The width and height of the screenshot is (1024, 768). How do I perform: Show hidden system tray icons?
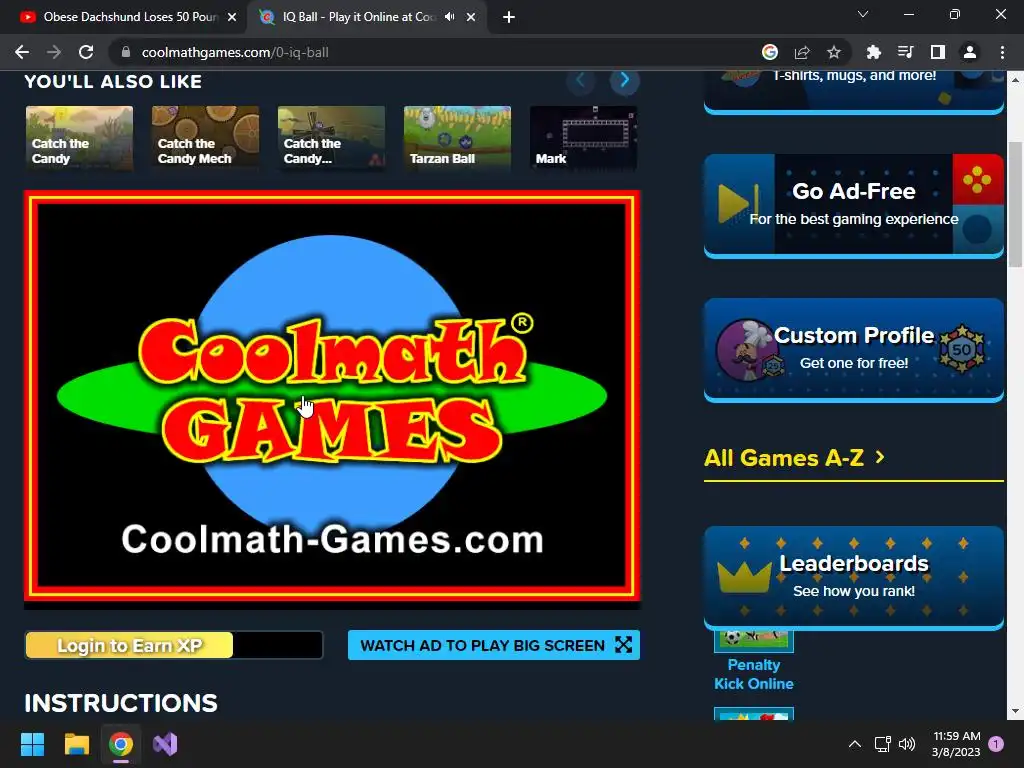click(x=854, y=744)
